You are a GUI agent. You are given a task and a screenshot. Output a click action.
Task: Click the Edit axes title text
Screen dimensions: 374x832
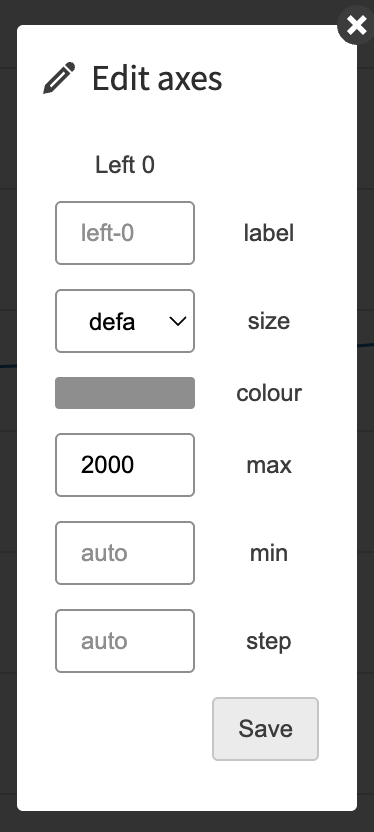[x=157, y=79]
